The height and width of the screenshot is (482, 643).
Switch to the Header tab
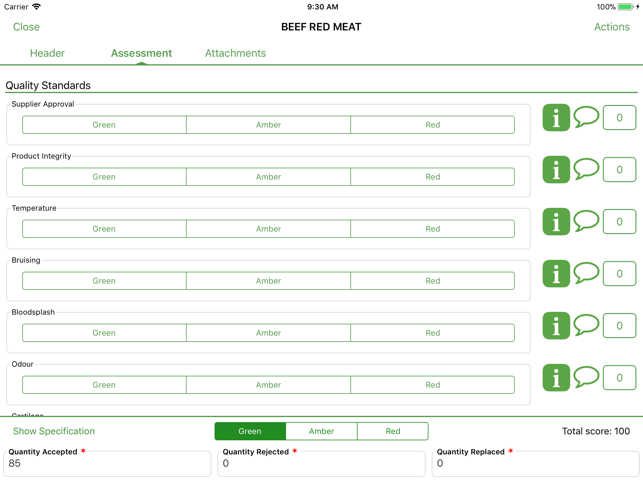click(47, 53)
